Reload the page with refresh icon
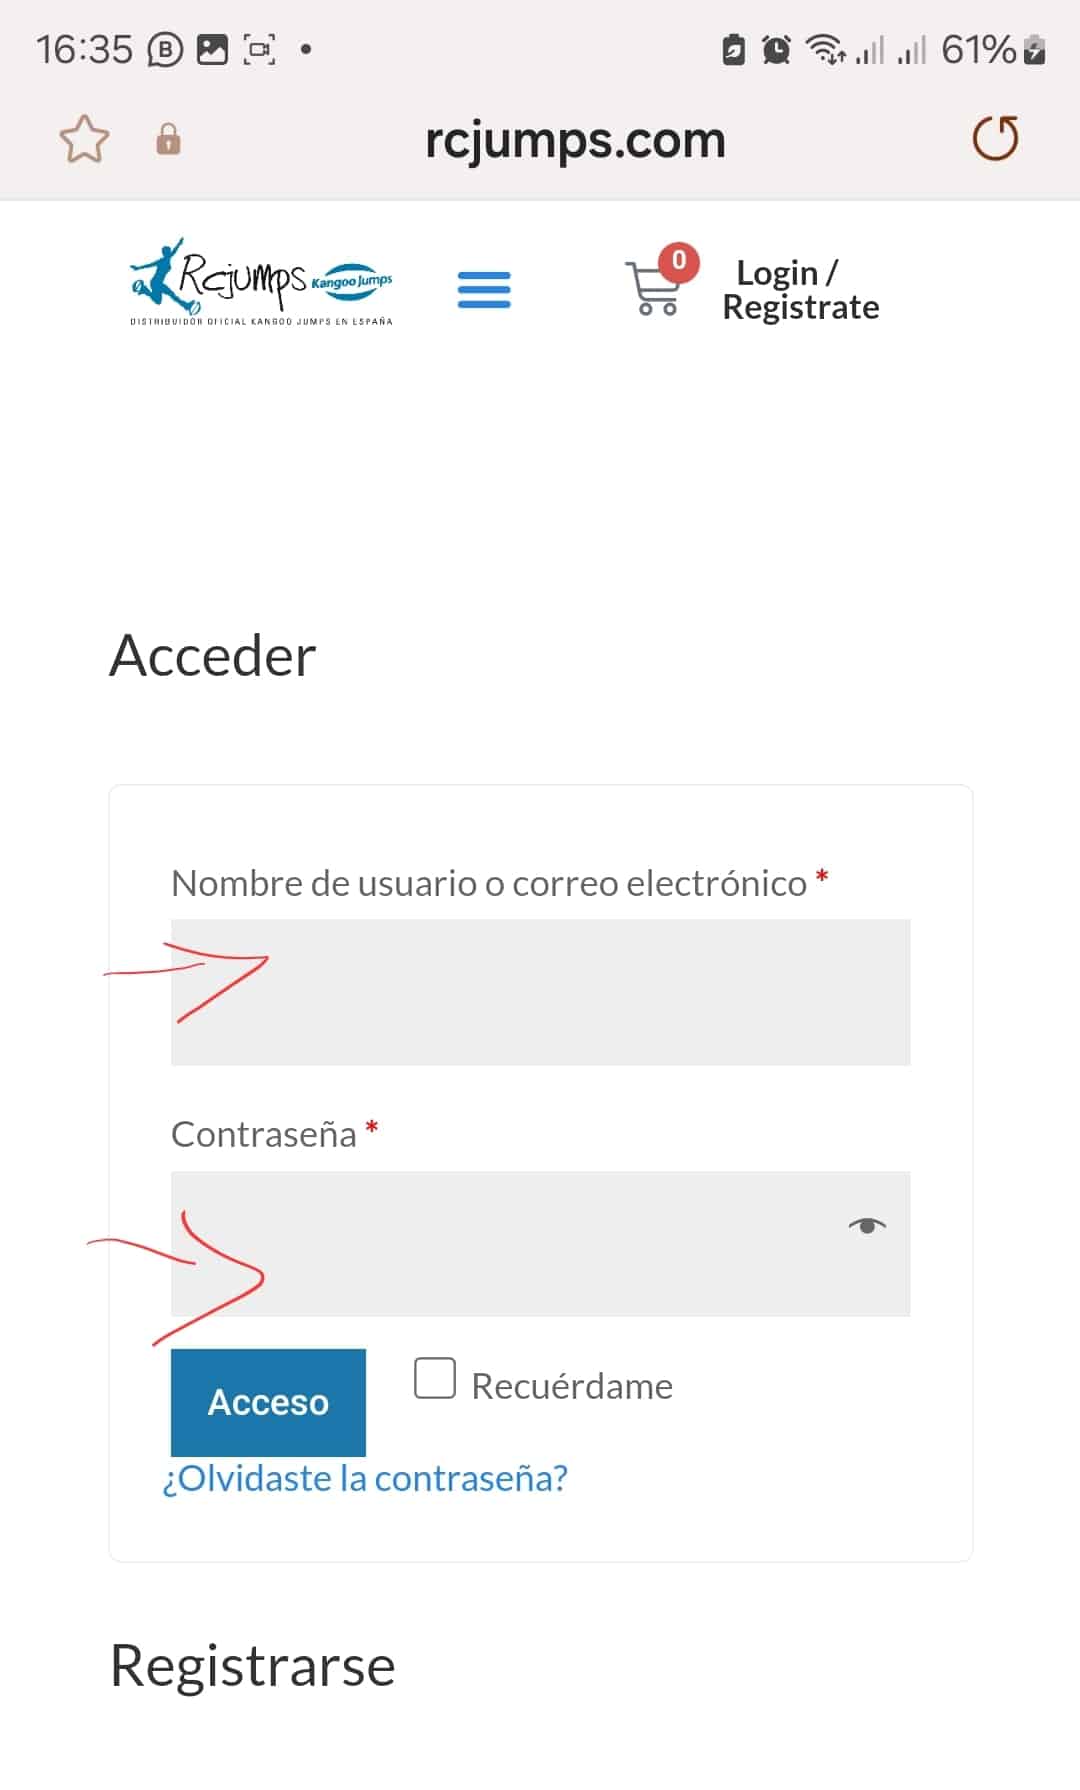The image size is (1080, 1790). click(995, 138)
